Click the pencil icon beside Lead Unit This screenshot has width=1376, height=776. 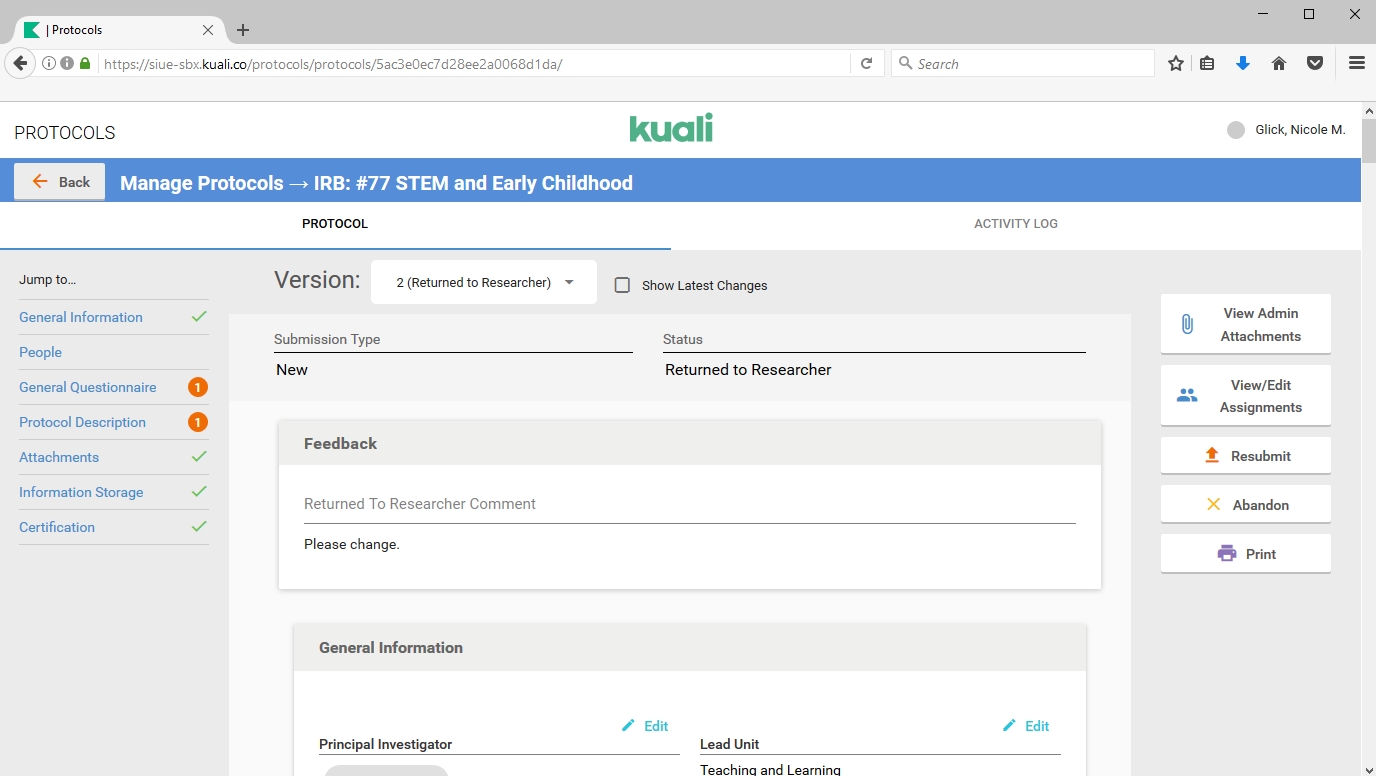pyautogui.click(x=1009, y=726)
